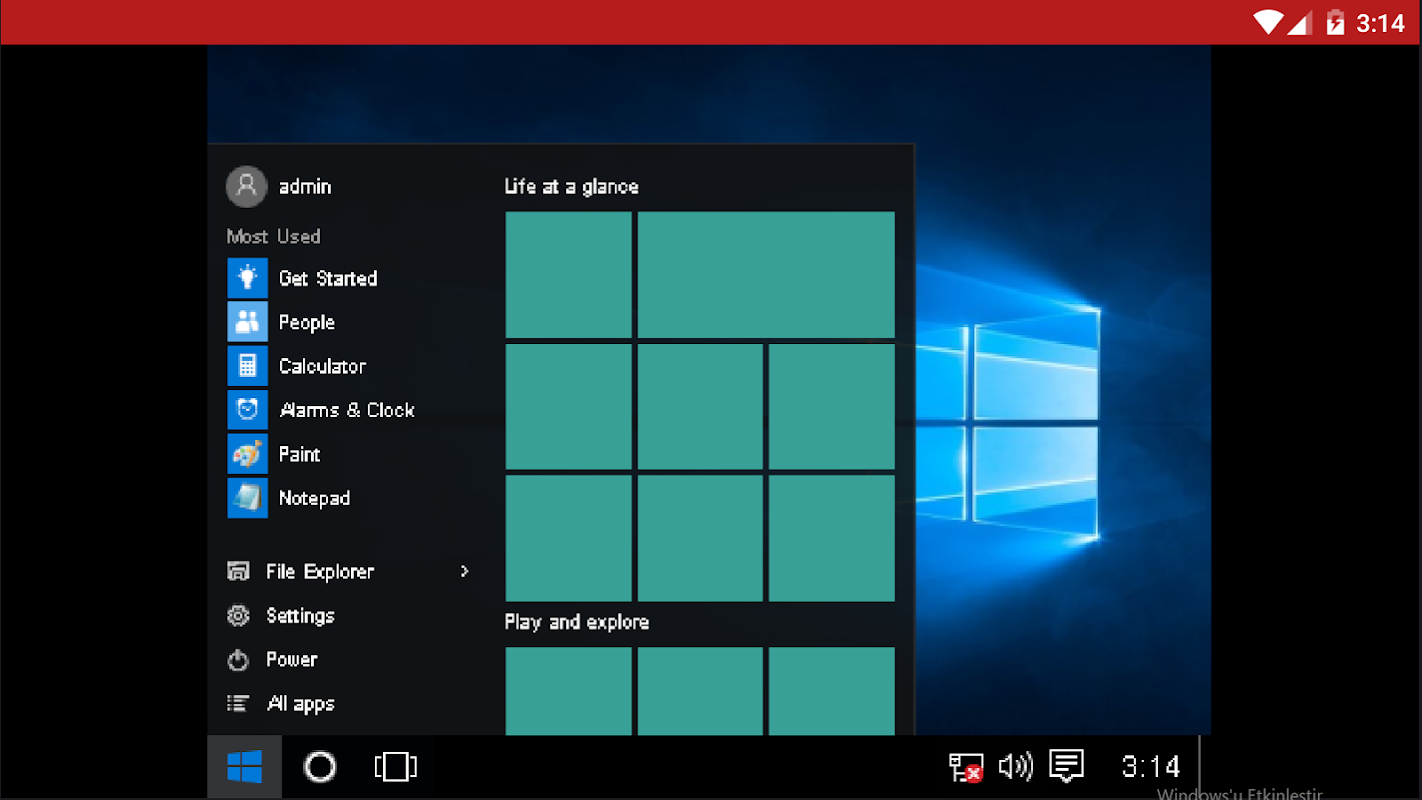This screenshot has width=1422, height=800.
Task: Open the wide tile in Life at a glance
Action: [x=766, y=275]
